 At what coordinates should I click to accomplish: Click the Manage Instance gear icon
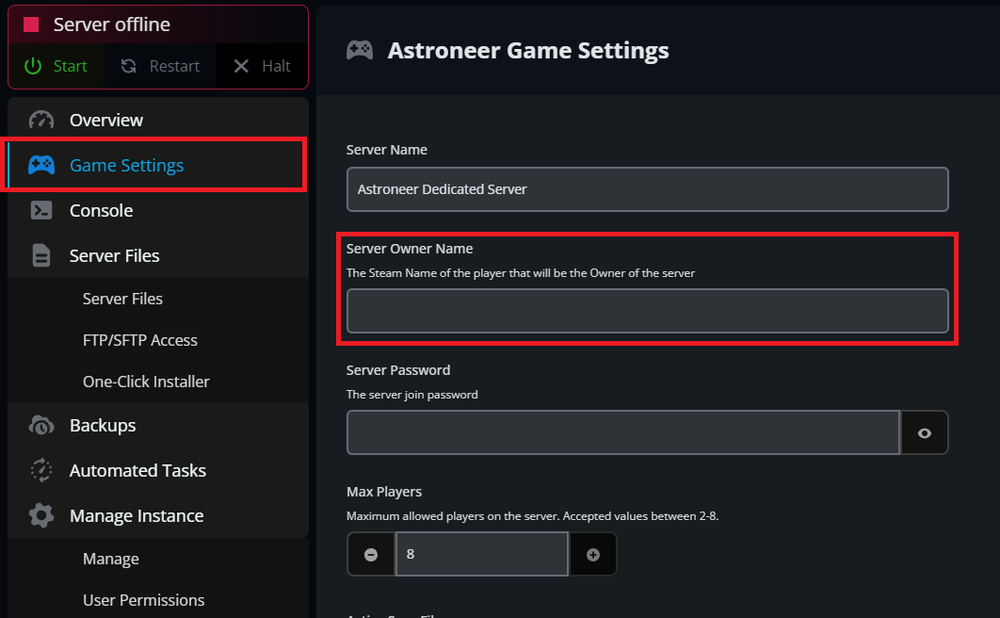[x=39, y=515]
